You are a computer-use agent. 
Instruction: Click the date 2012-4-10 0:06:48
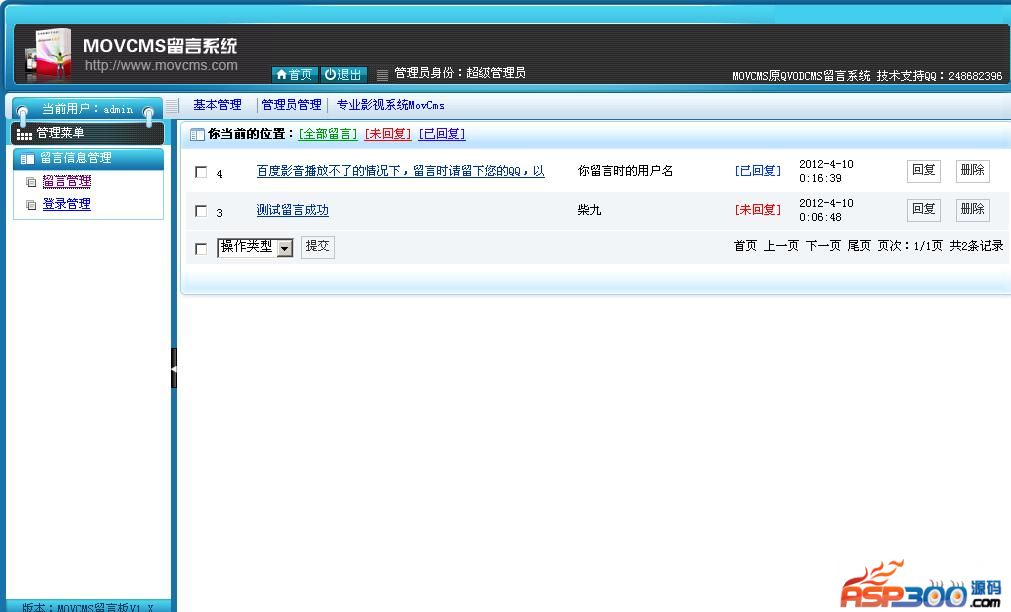[x=826, y=210]
